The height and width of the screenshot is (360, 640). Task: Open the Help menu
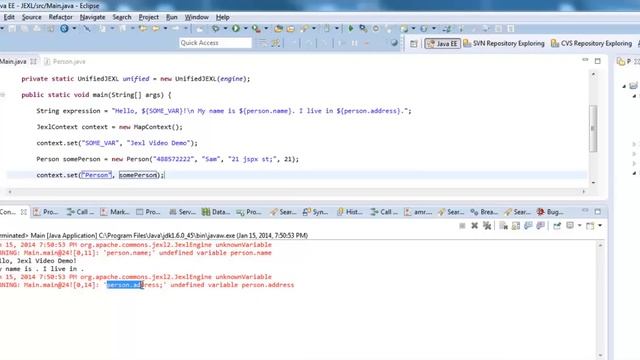222,17
